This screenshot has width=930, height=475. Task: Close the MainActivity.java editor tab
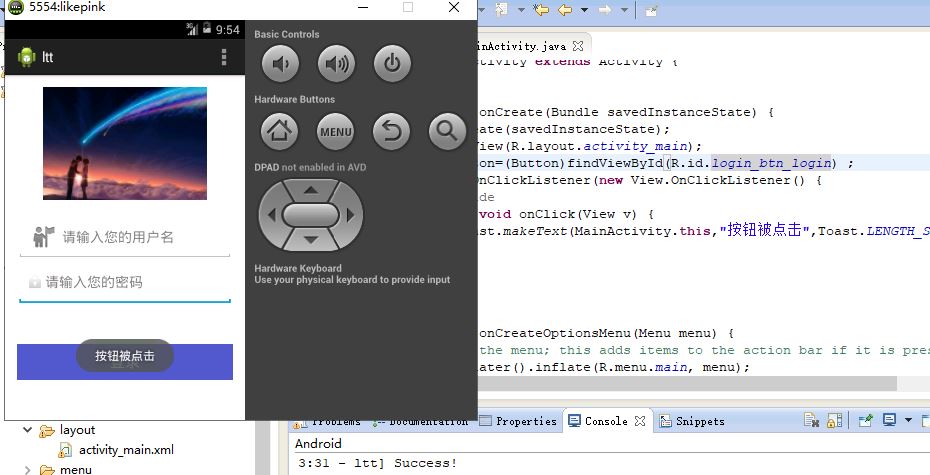coord(578,46)
